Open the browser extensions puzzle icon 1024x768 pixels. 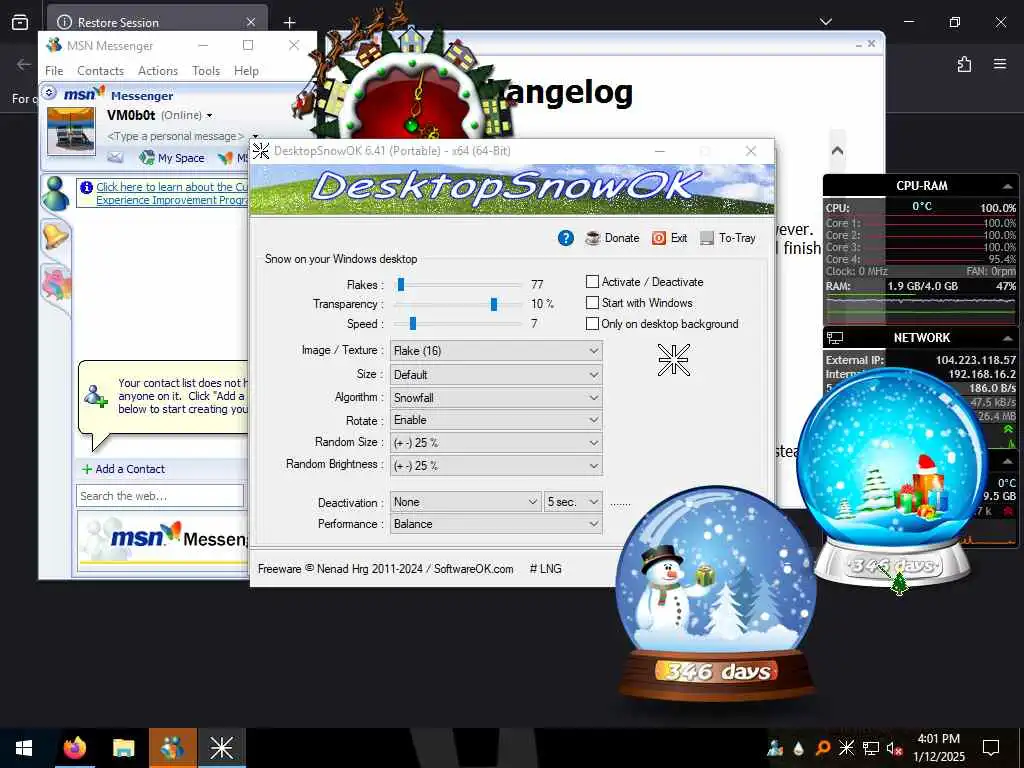coord(964,64)
